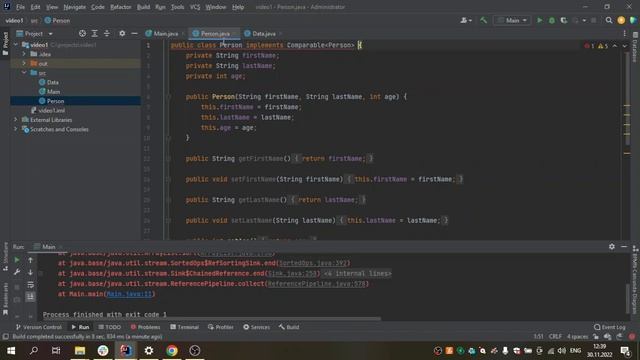640x360 pixels.
Task: Open Main.java:11 stack trace link
Action: [129, 294]
